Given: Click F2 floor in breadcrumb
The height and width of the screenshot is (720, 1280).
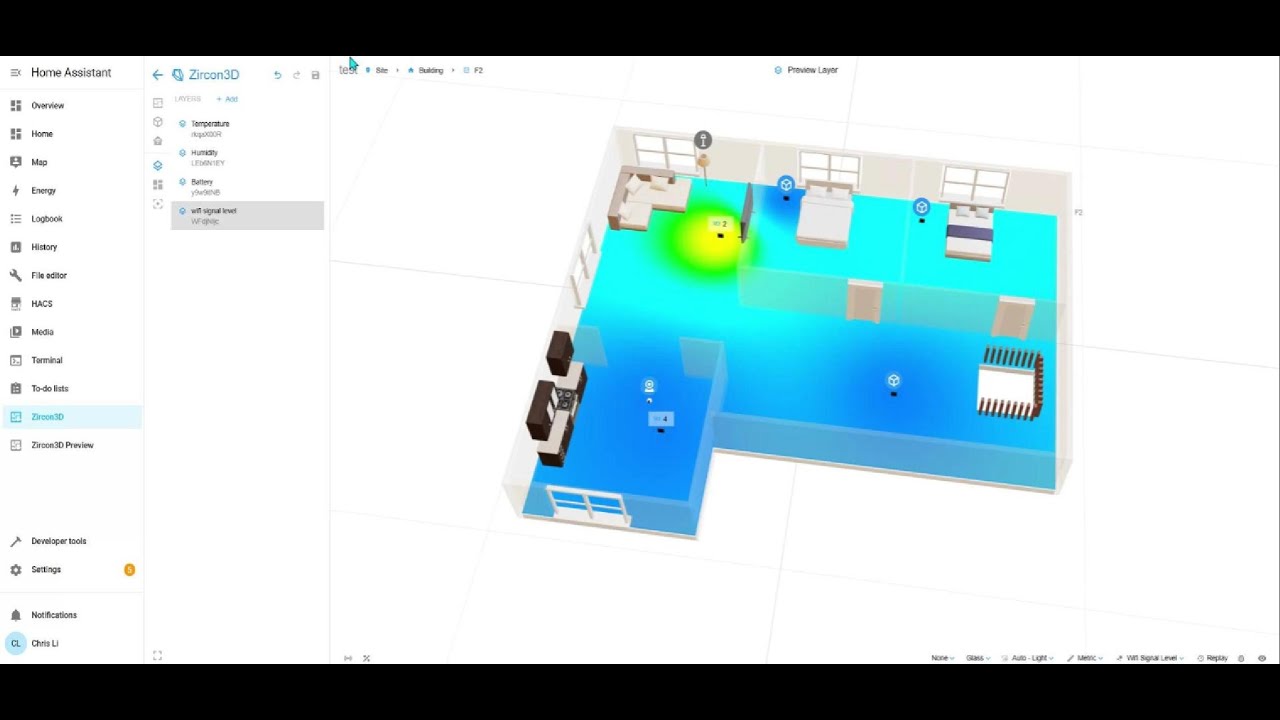Looking at the screenshot, I should tap(473, 70).
